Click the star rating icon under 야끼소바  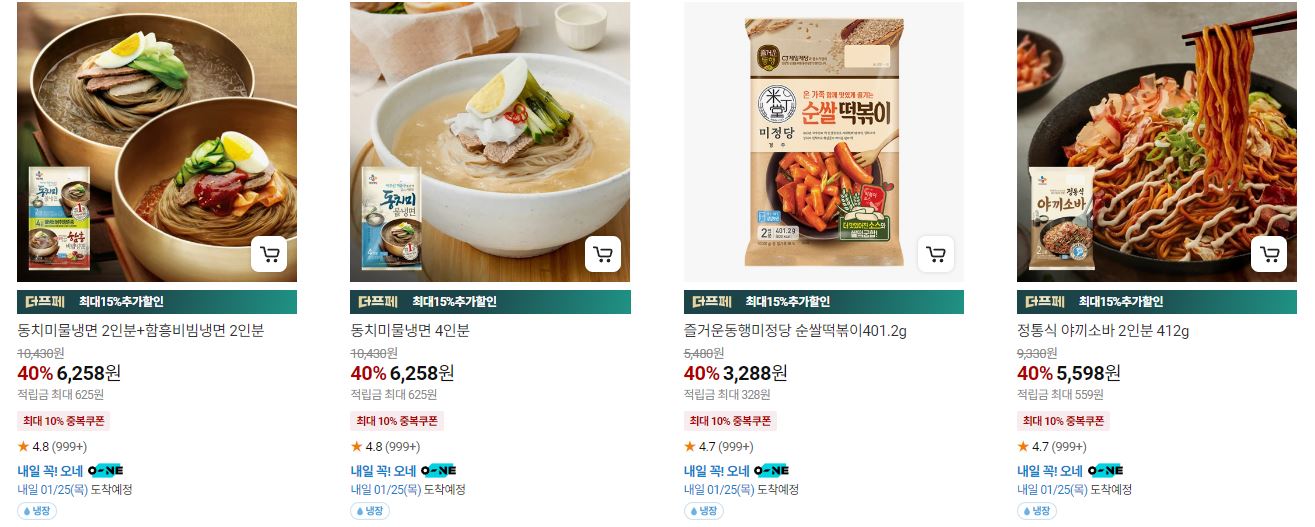pyautogui.click(x=1023, y=446)
